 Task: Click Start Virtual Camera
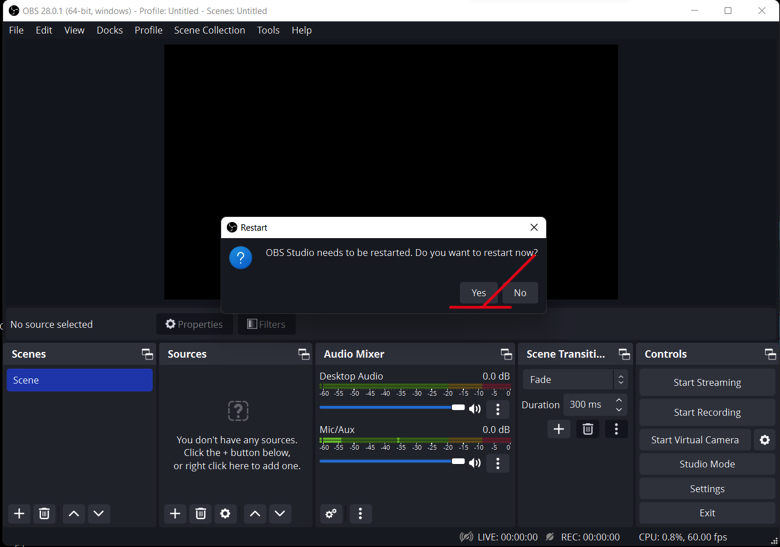pyautogui.click(x=695, y=440)
